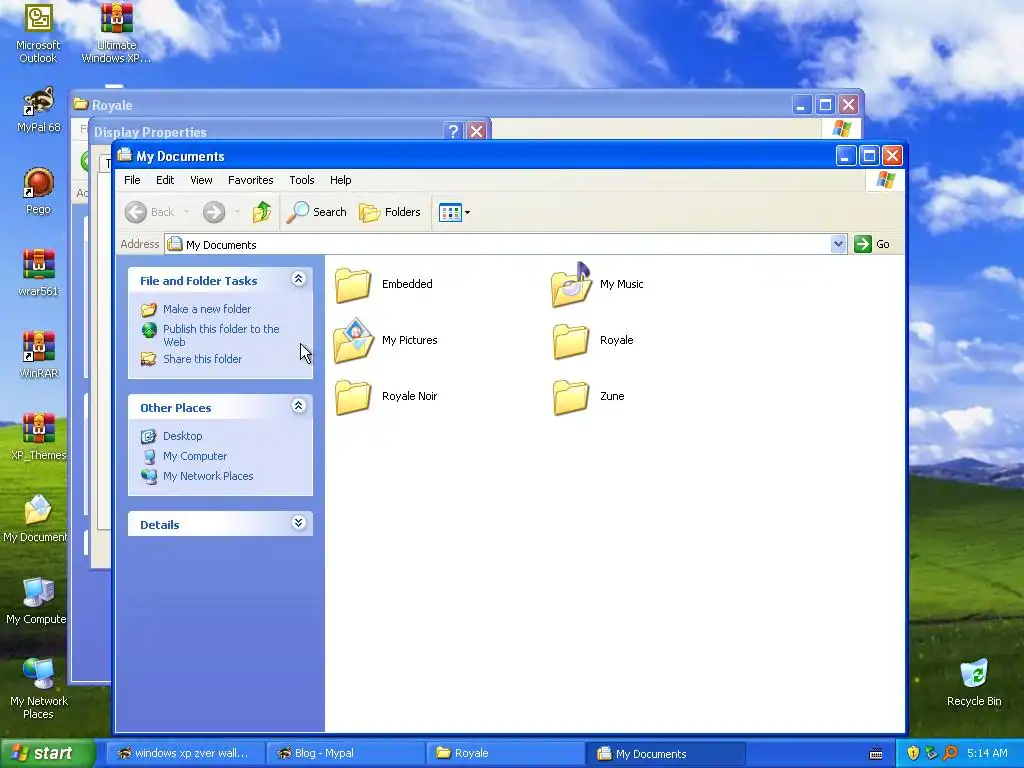This screenshot has width=1024, height=768.
Task: Click the security shield tray icon
Action: click(x=912, y=753)
